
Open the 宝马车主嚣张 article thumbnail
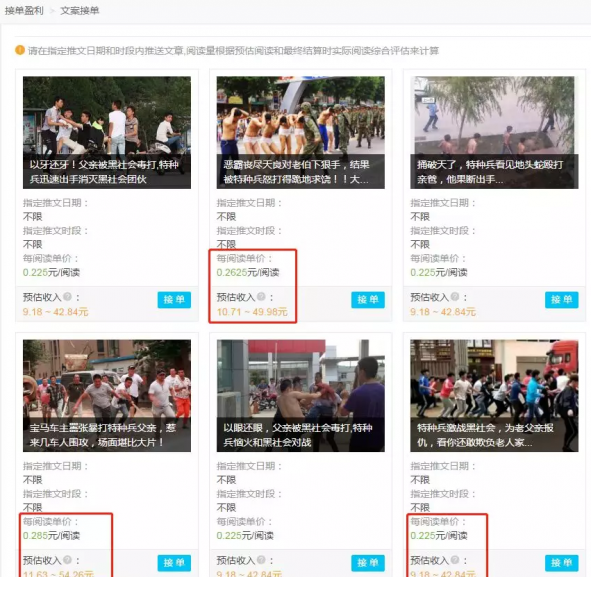[x=107, y=396]
